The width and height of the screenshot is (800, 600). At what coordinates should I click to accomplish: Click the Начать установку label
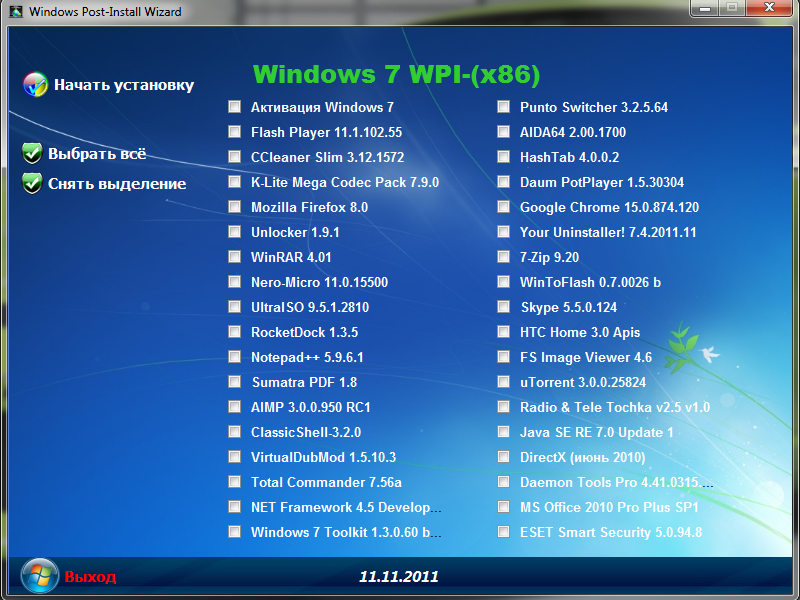[124, 85]
